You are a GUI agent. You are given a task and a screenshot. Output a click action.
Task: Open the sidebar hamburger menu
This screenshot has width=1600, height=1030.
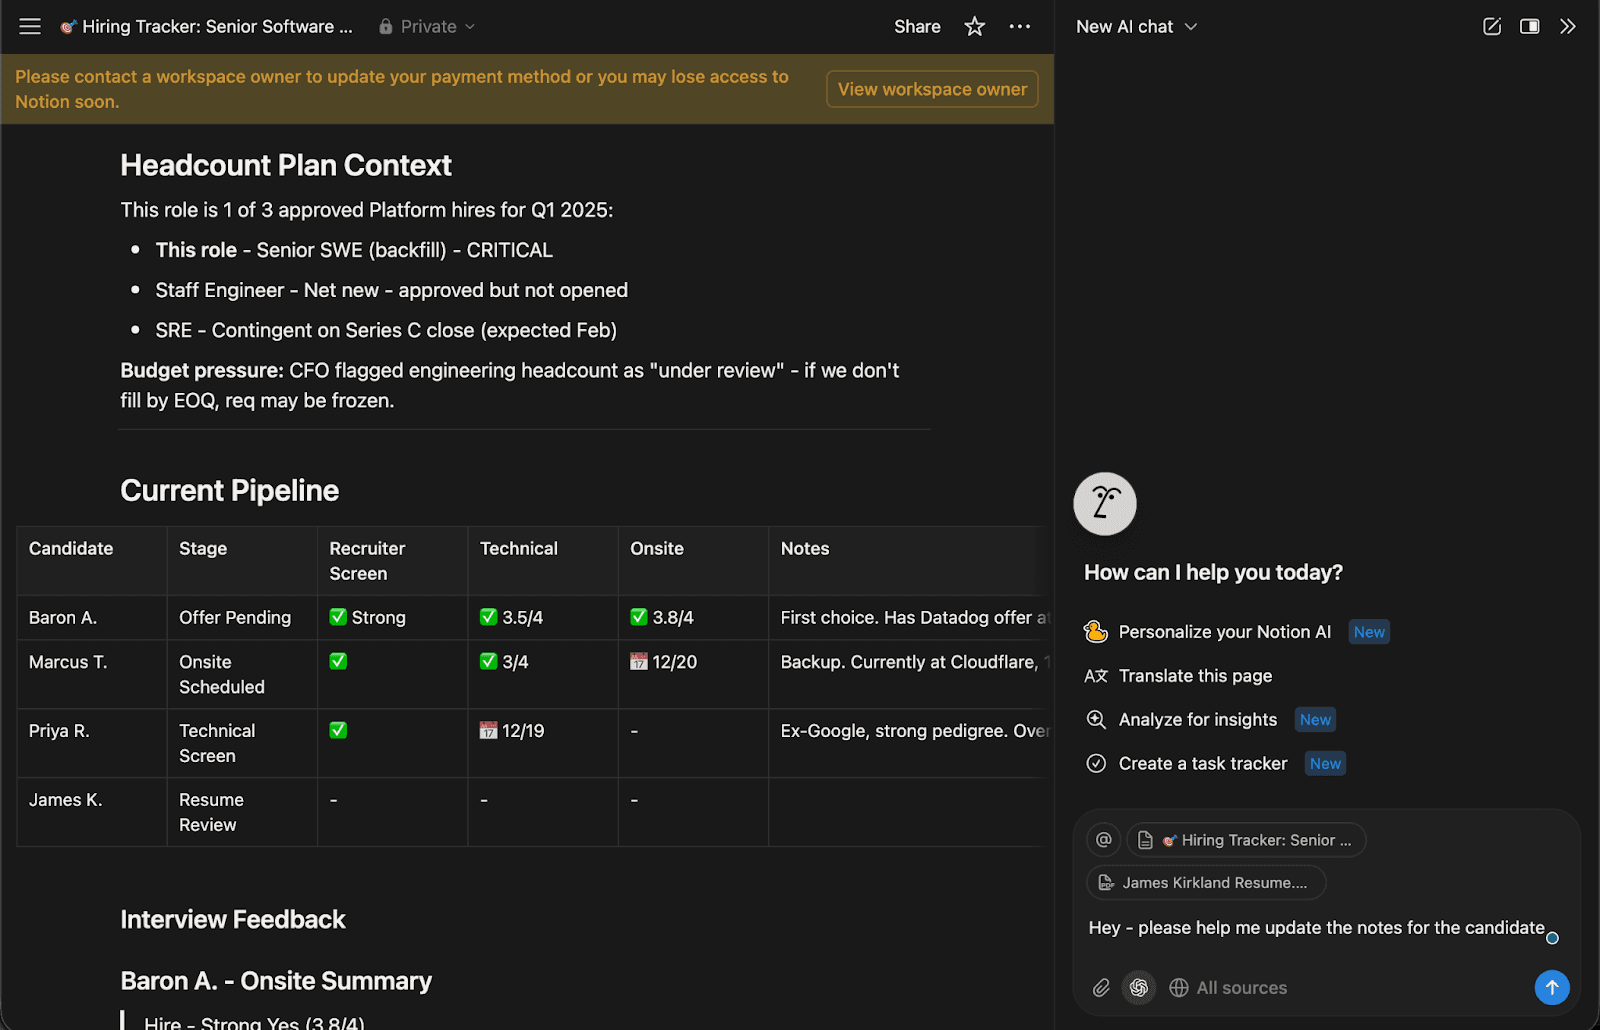(x=30, y=26)
